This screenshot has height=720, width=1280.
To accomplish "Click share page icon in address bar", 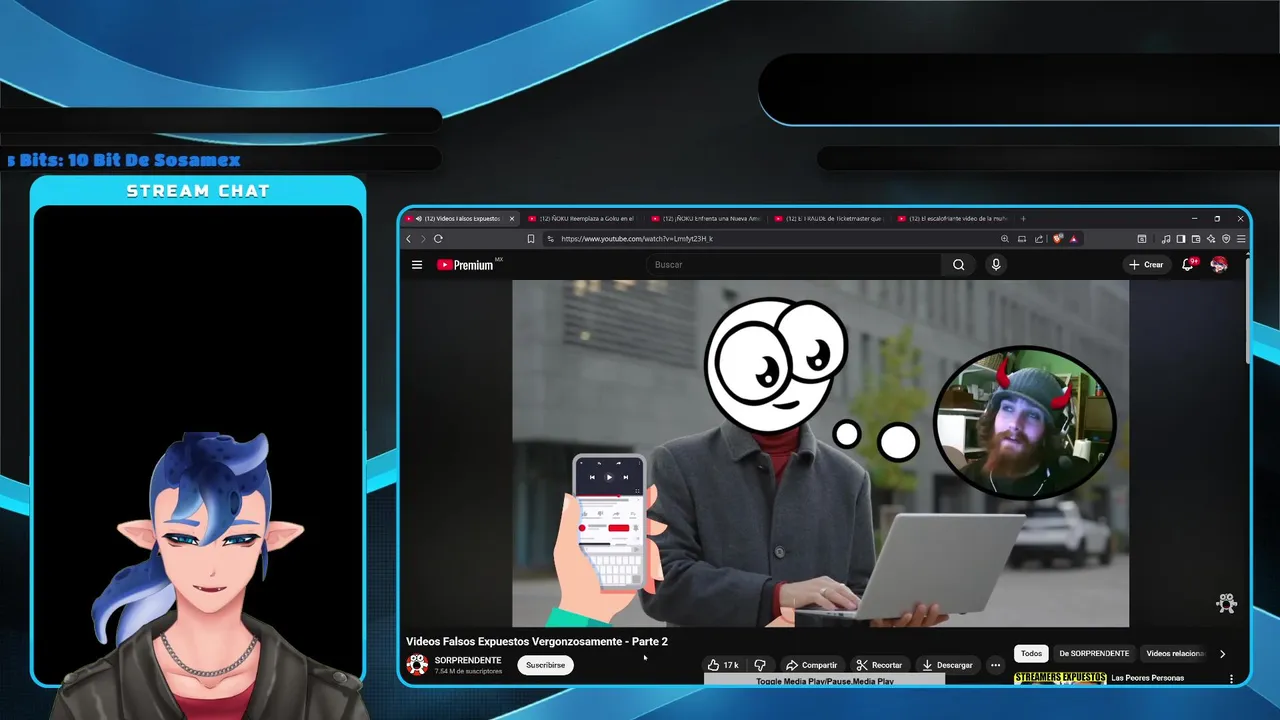I will [1039, 239].
